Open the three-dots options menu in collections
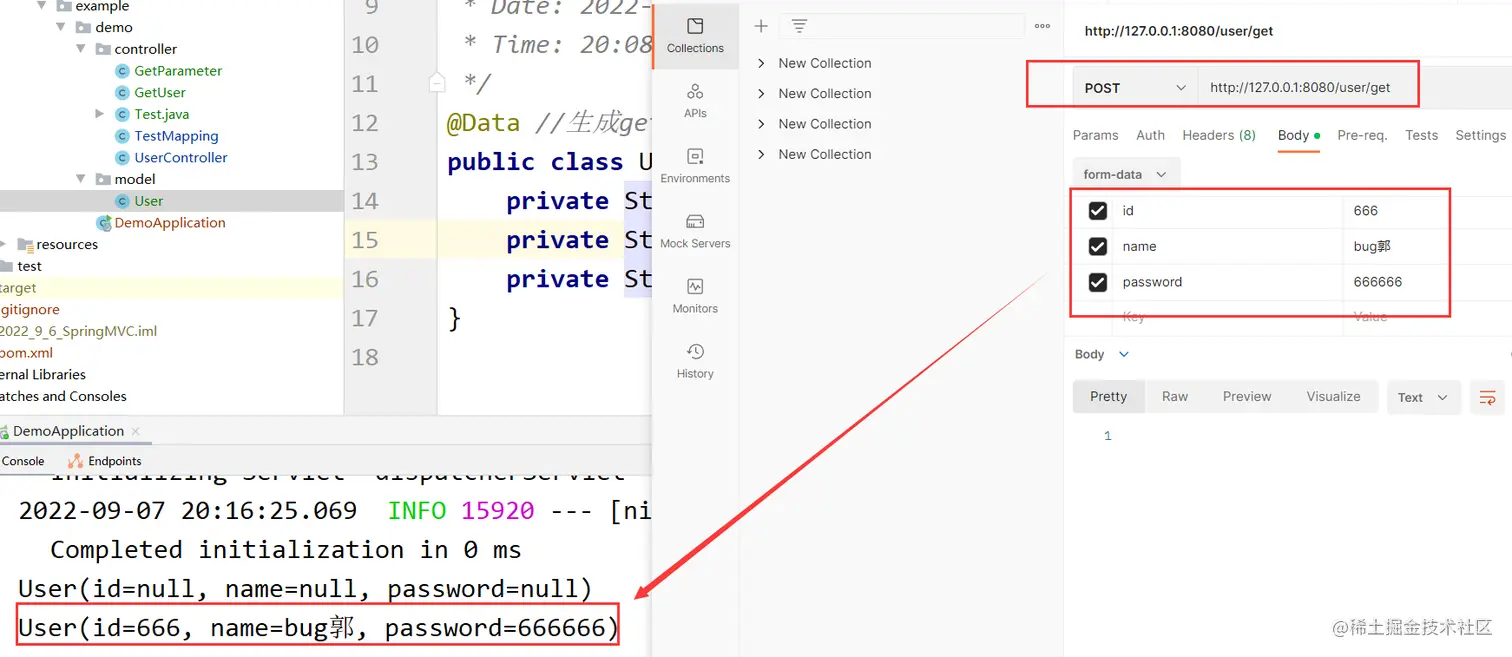This screenshot has height=657, width=1512. [x=1042, y=26]
